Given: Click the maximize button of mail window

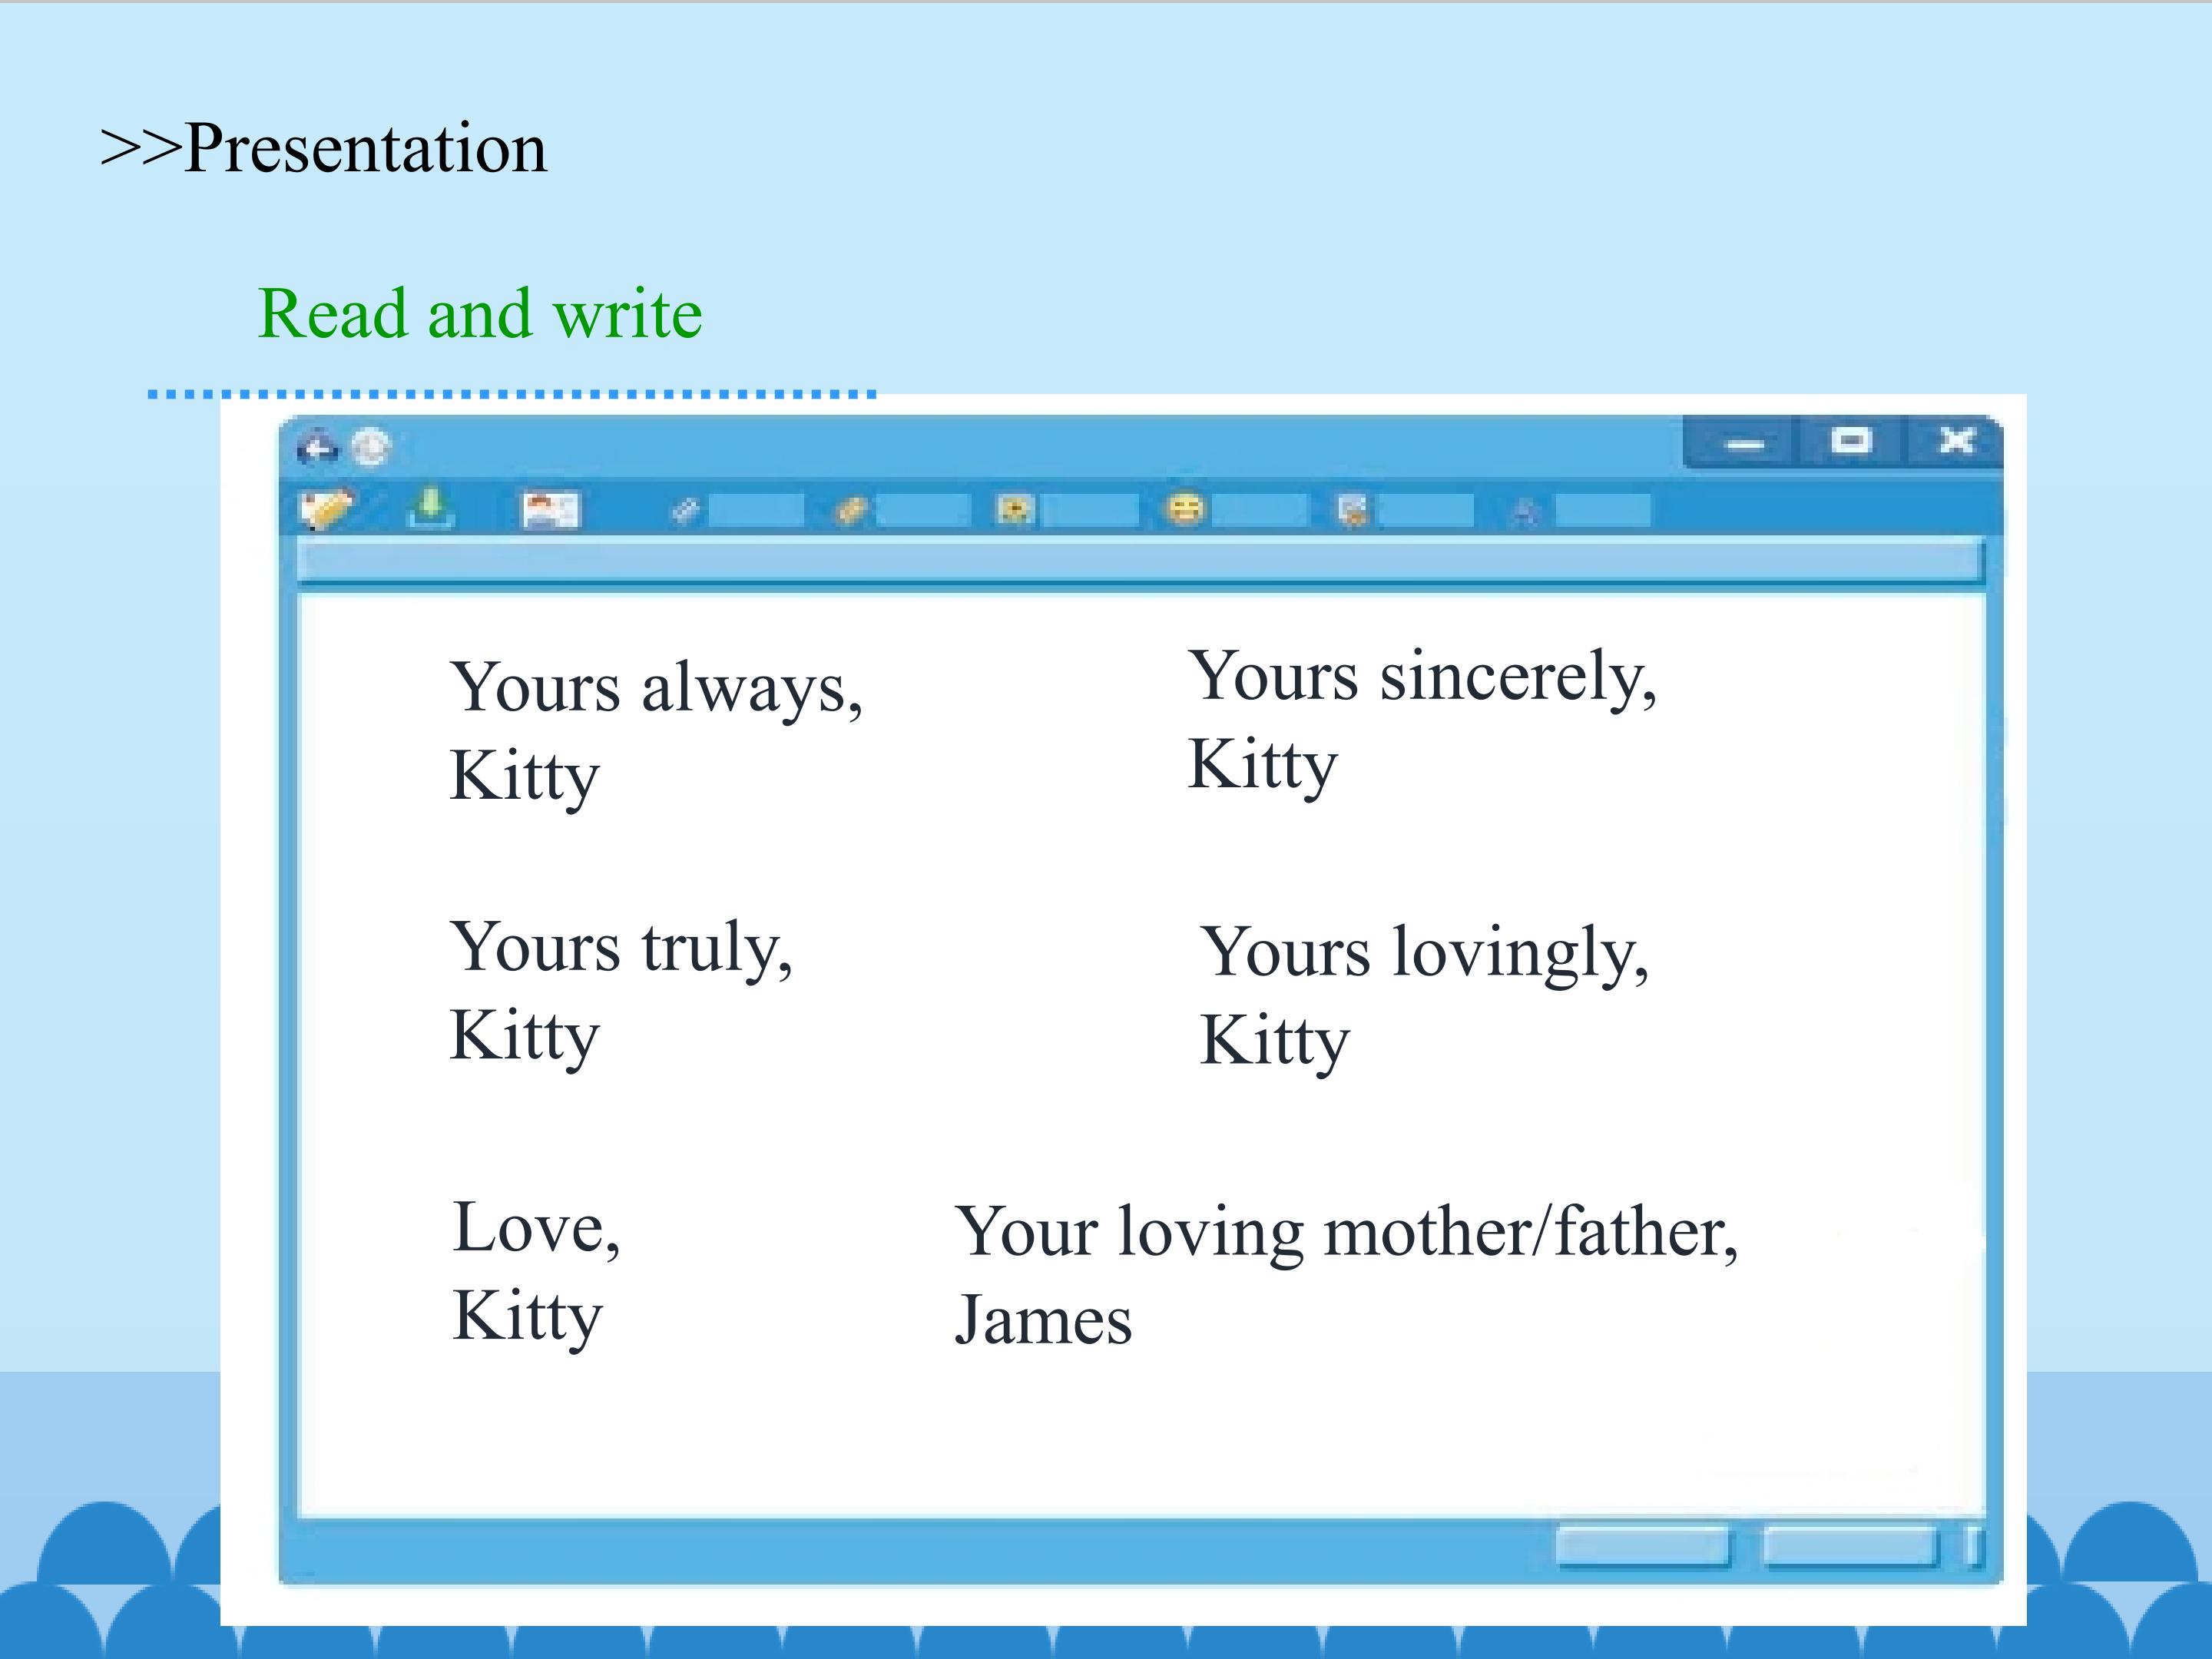Looking at the screenshot, I should pos(1851,441).
